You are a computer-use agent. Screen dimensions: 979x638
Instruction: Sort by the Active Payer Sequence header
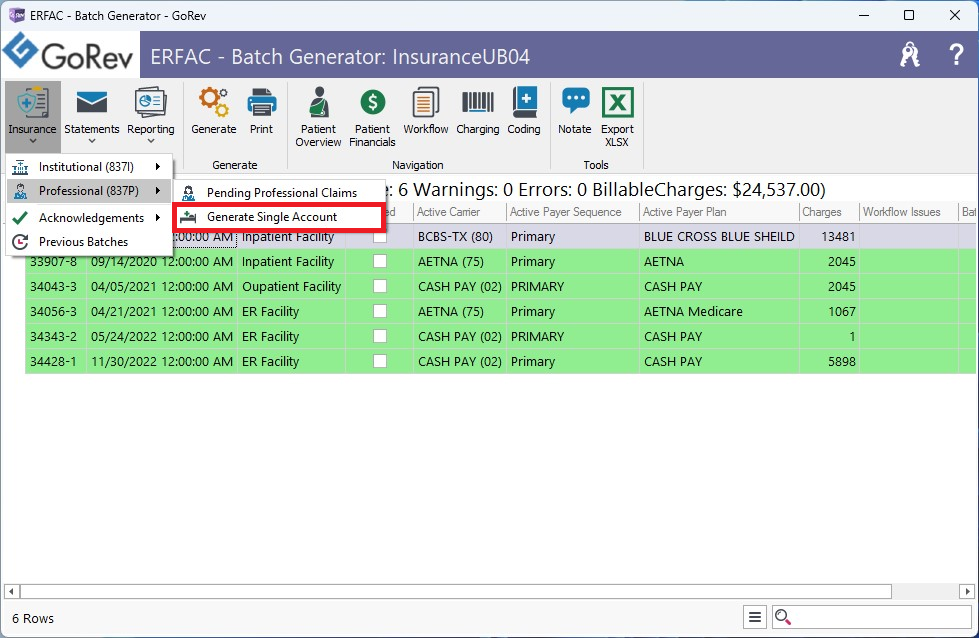[573, 212]
